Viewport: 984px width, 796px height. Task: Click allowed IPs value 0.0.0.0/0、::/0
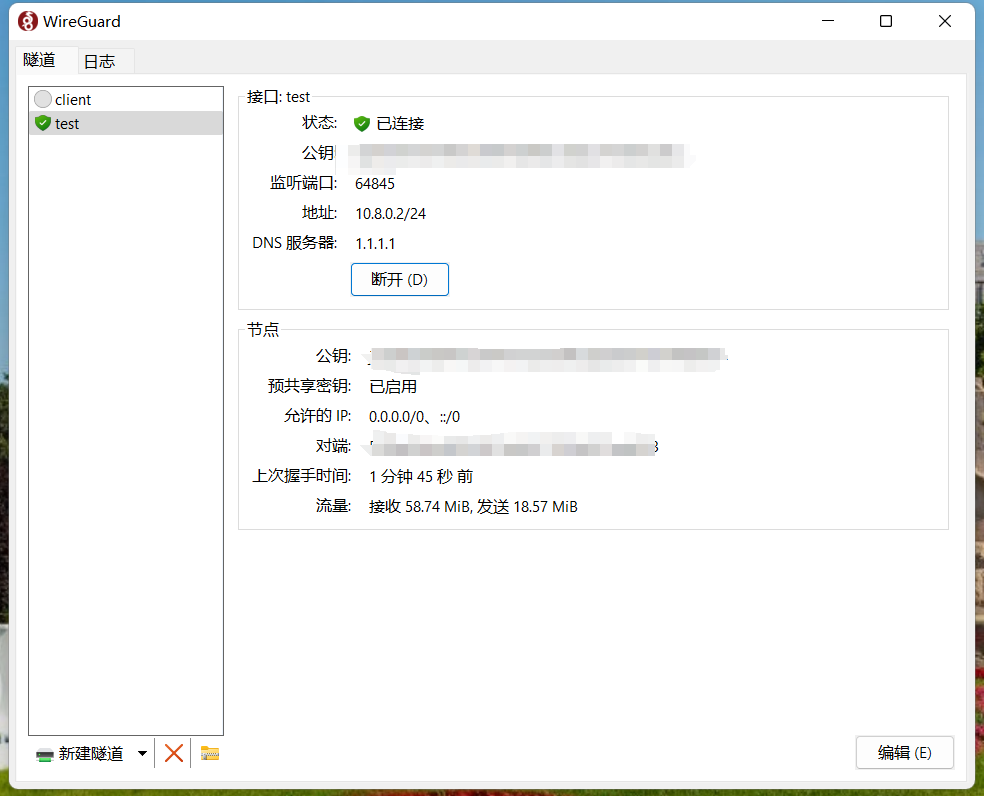pos(414,417)
